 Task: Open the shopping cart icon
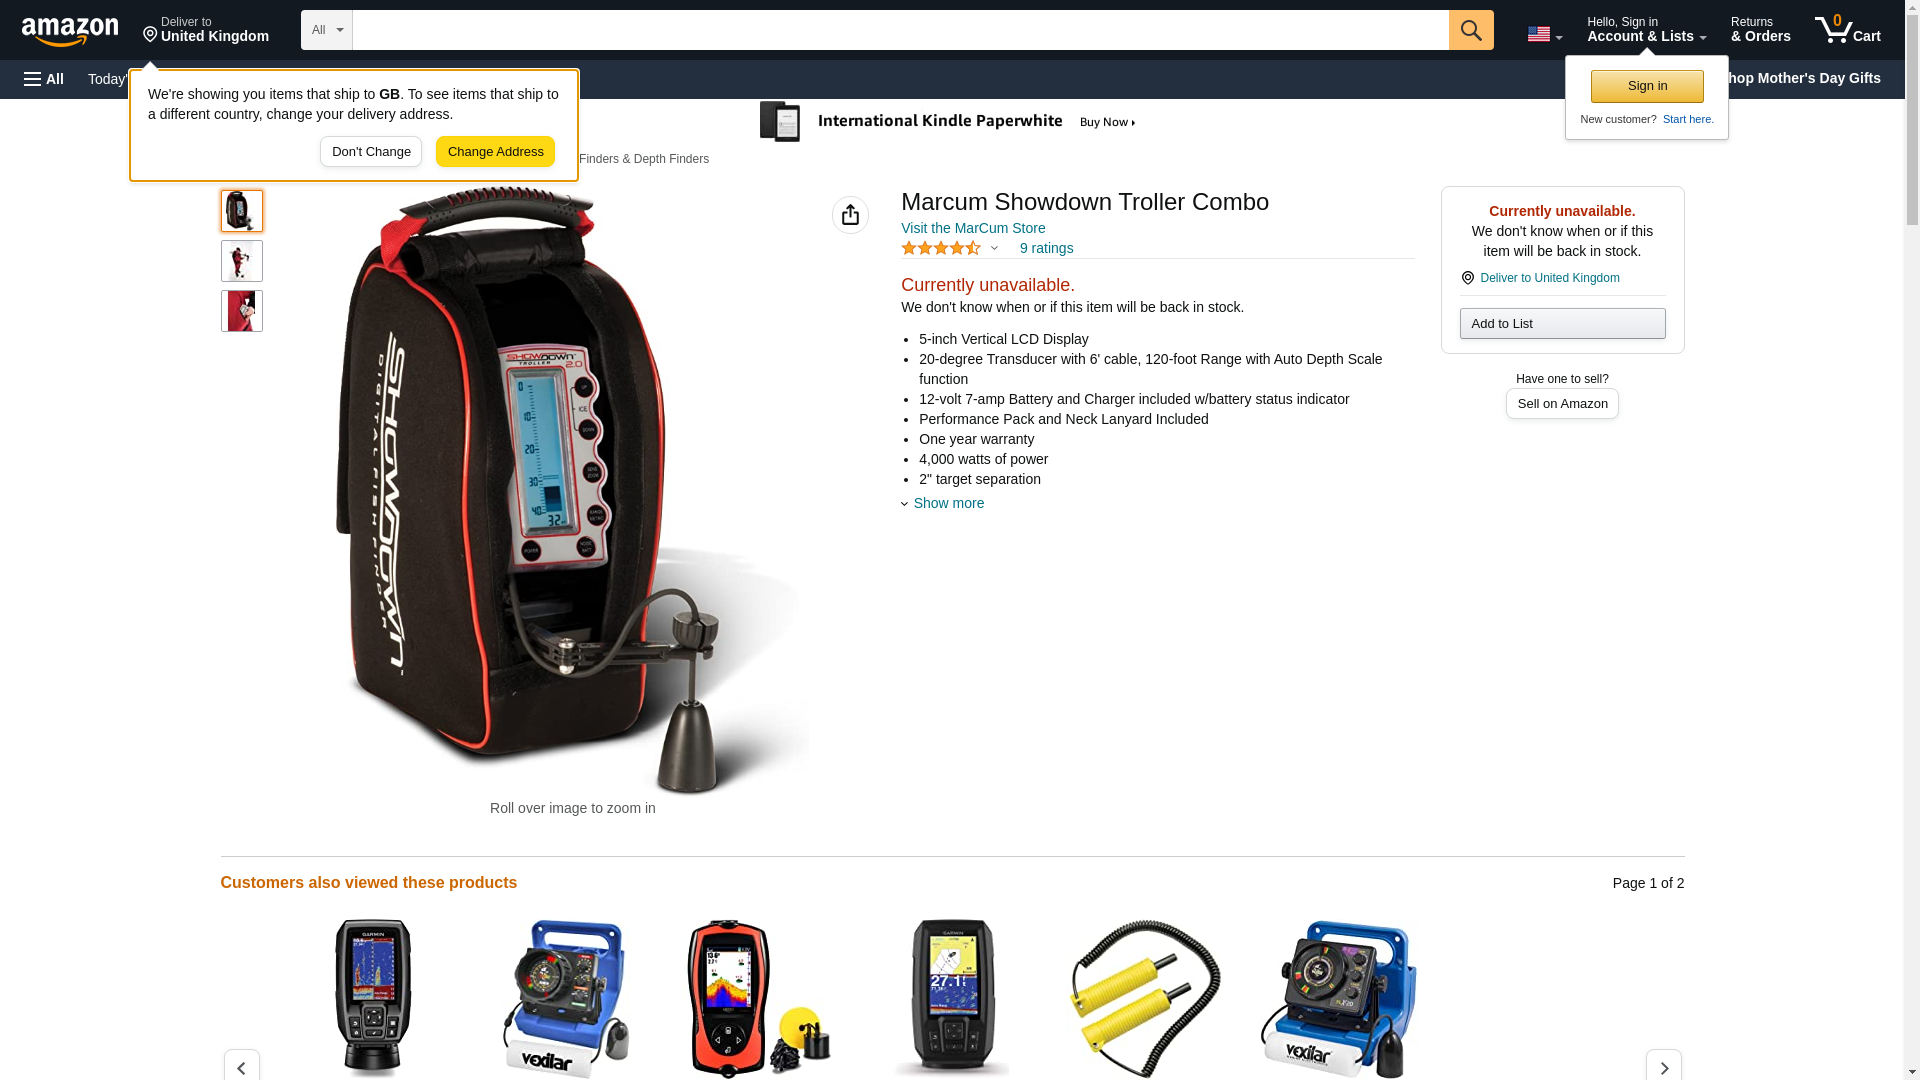1848,30
